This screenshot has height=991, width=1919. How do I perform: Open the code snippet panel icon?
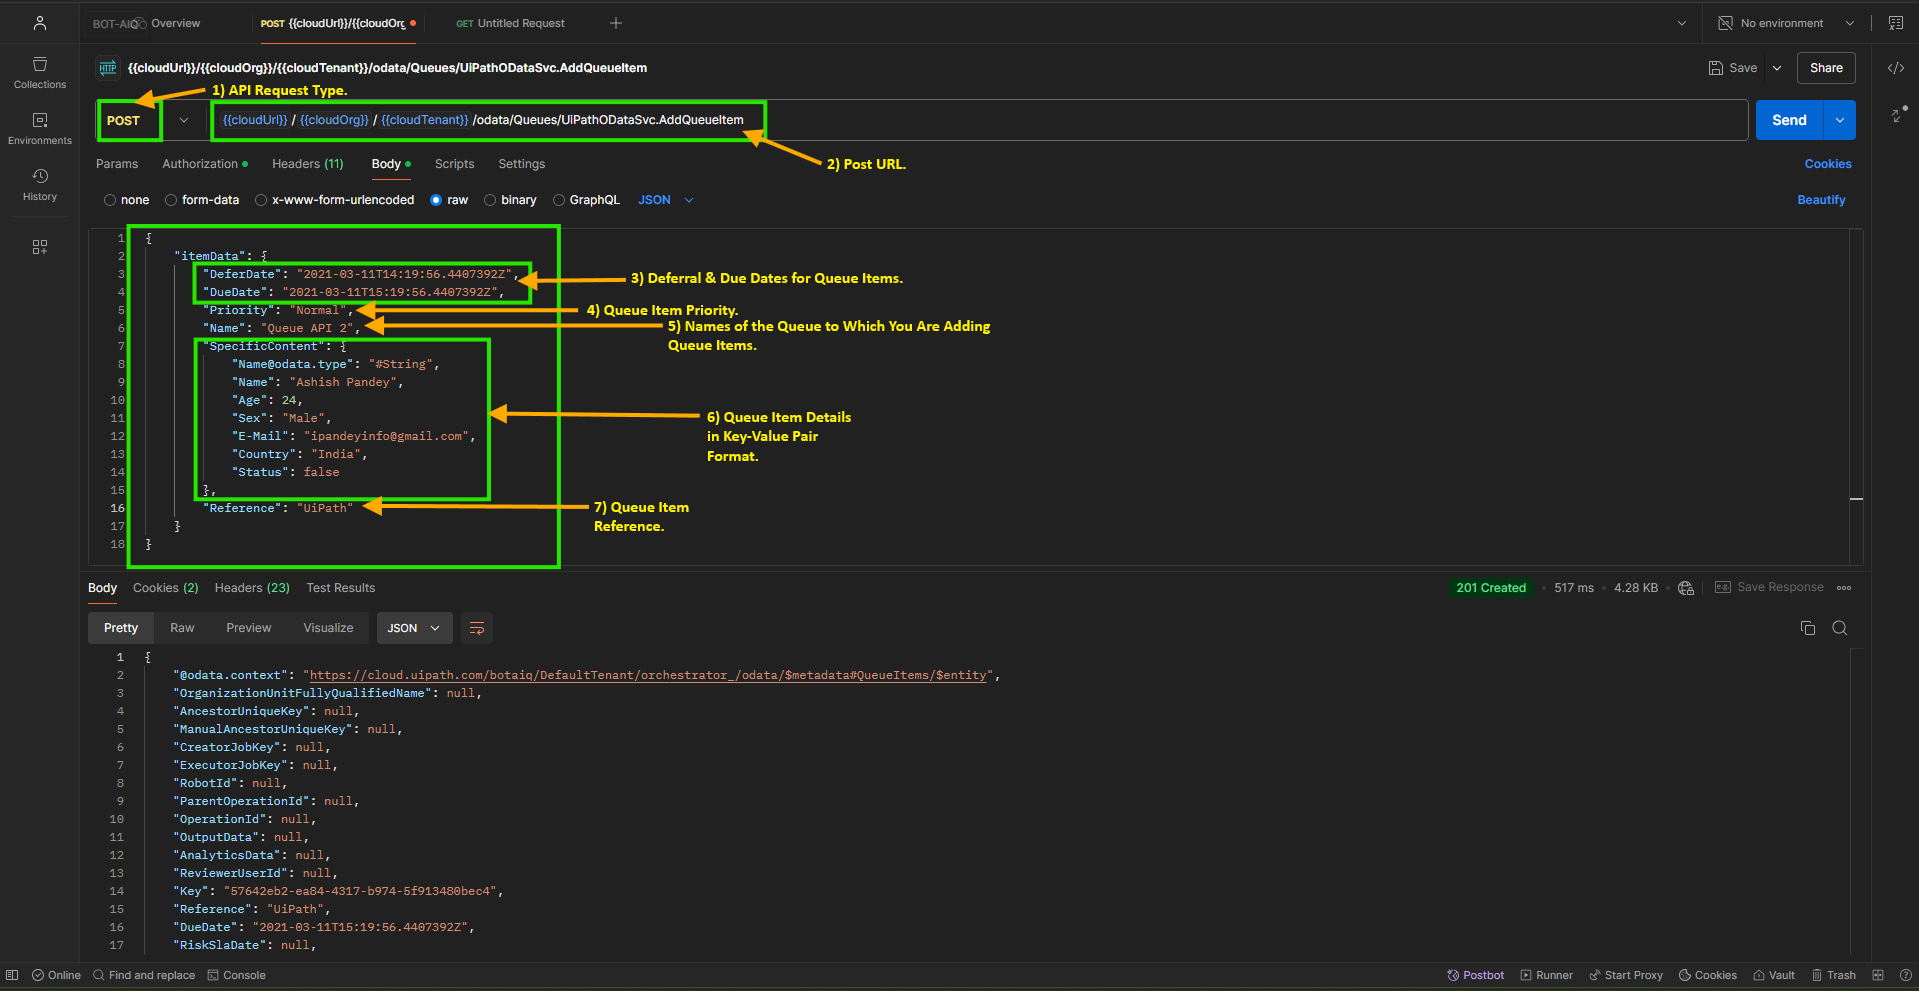coord(1895,68)
